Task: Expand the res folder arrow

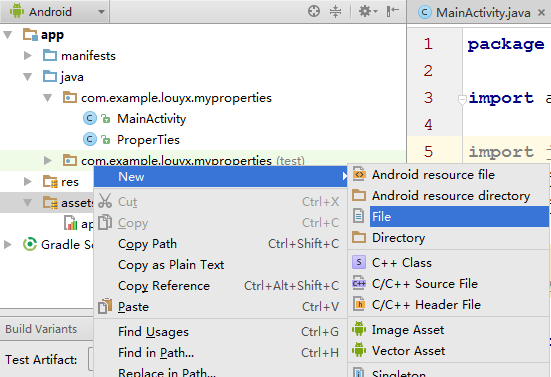Action: click(28, 182)
